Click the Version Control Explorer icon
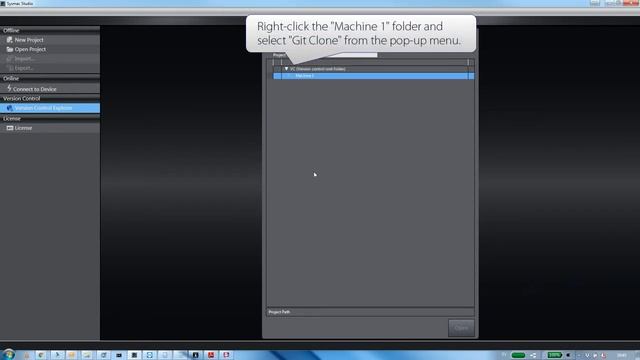Image resolution: width=640 pixels, height=360 pixels. [x=9, y=108]
